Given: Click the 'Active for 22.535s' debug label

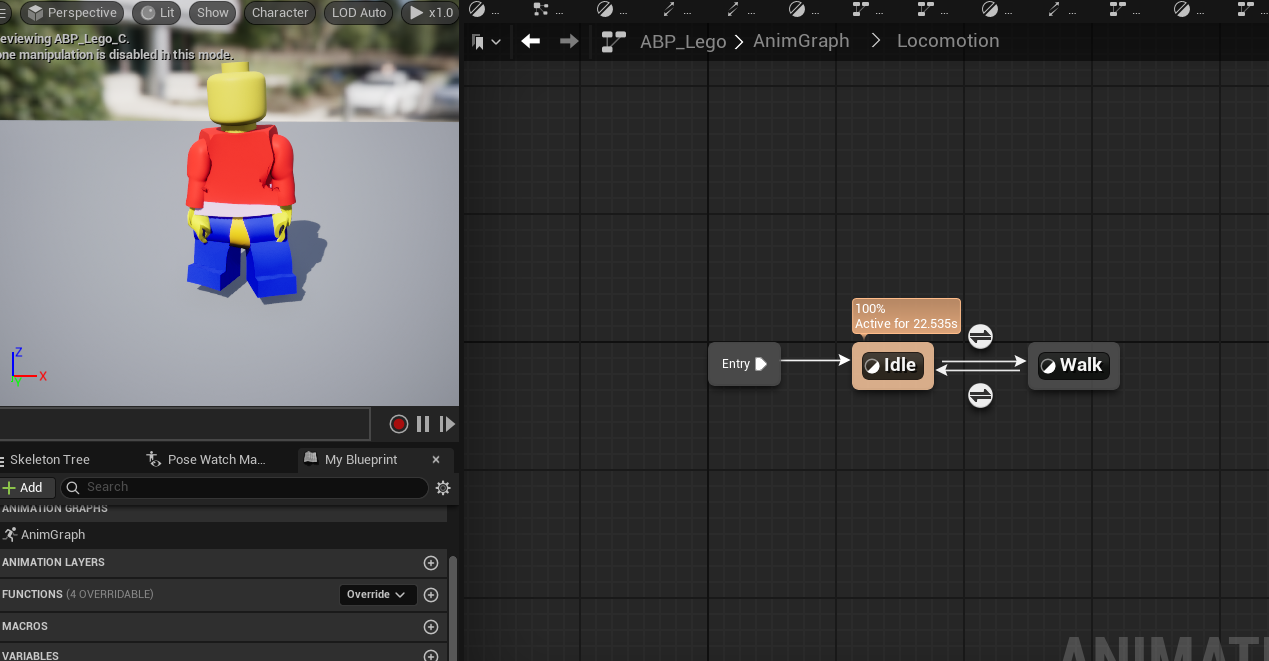Looking at the screenshot, I should (906, 324).
